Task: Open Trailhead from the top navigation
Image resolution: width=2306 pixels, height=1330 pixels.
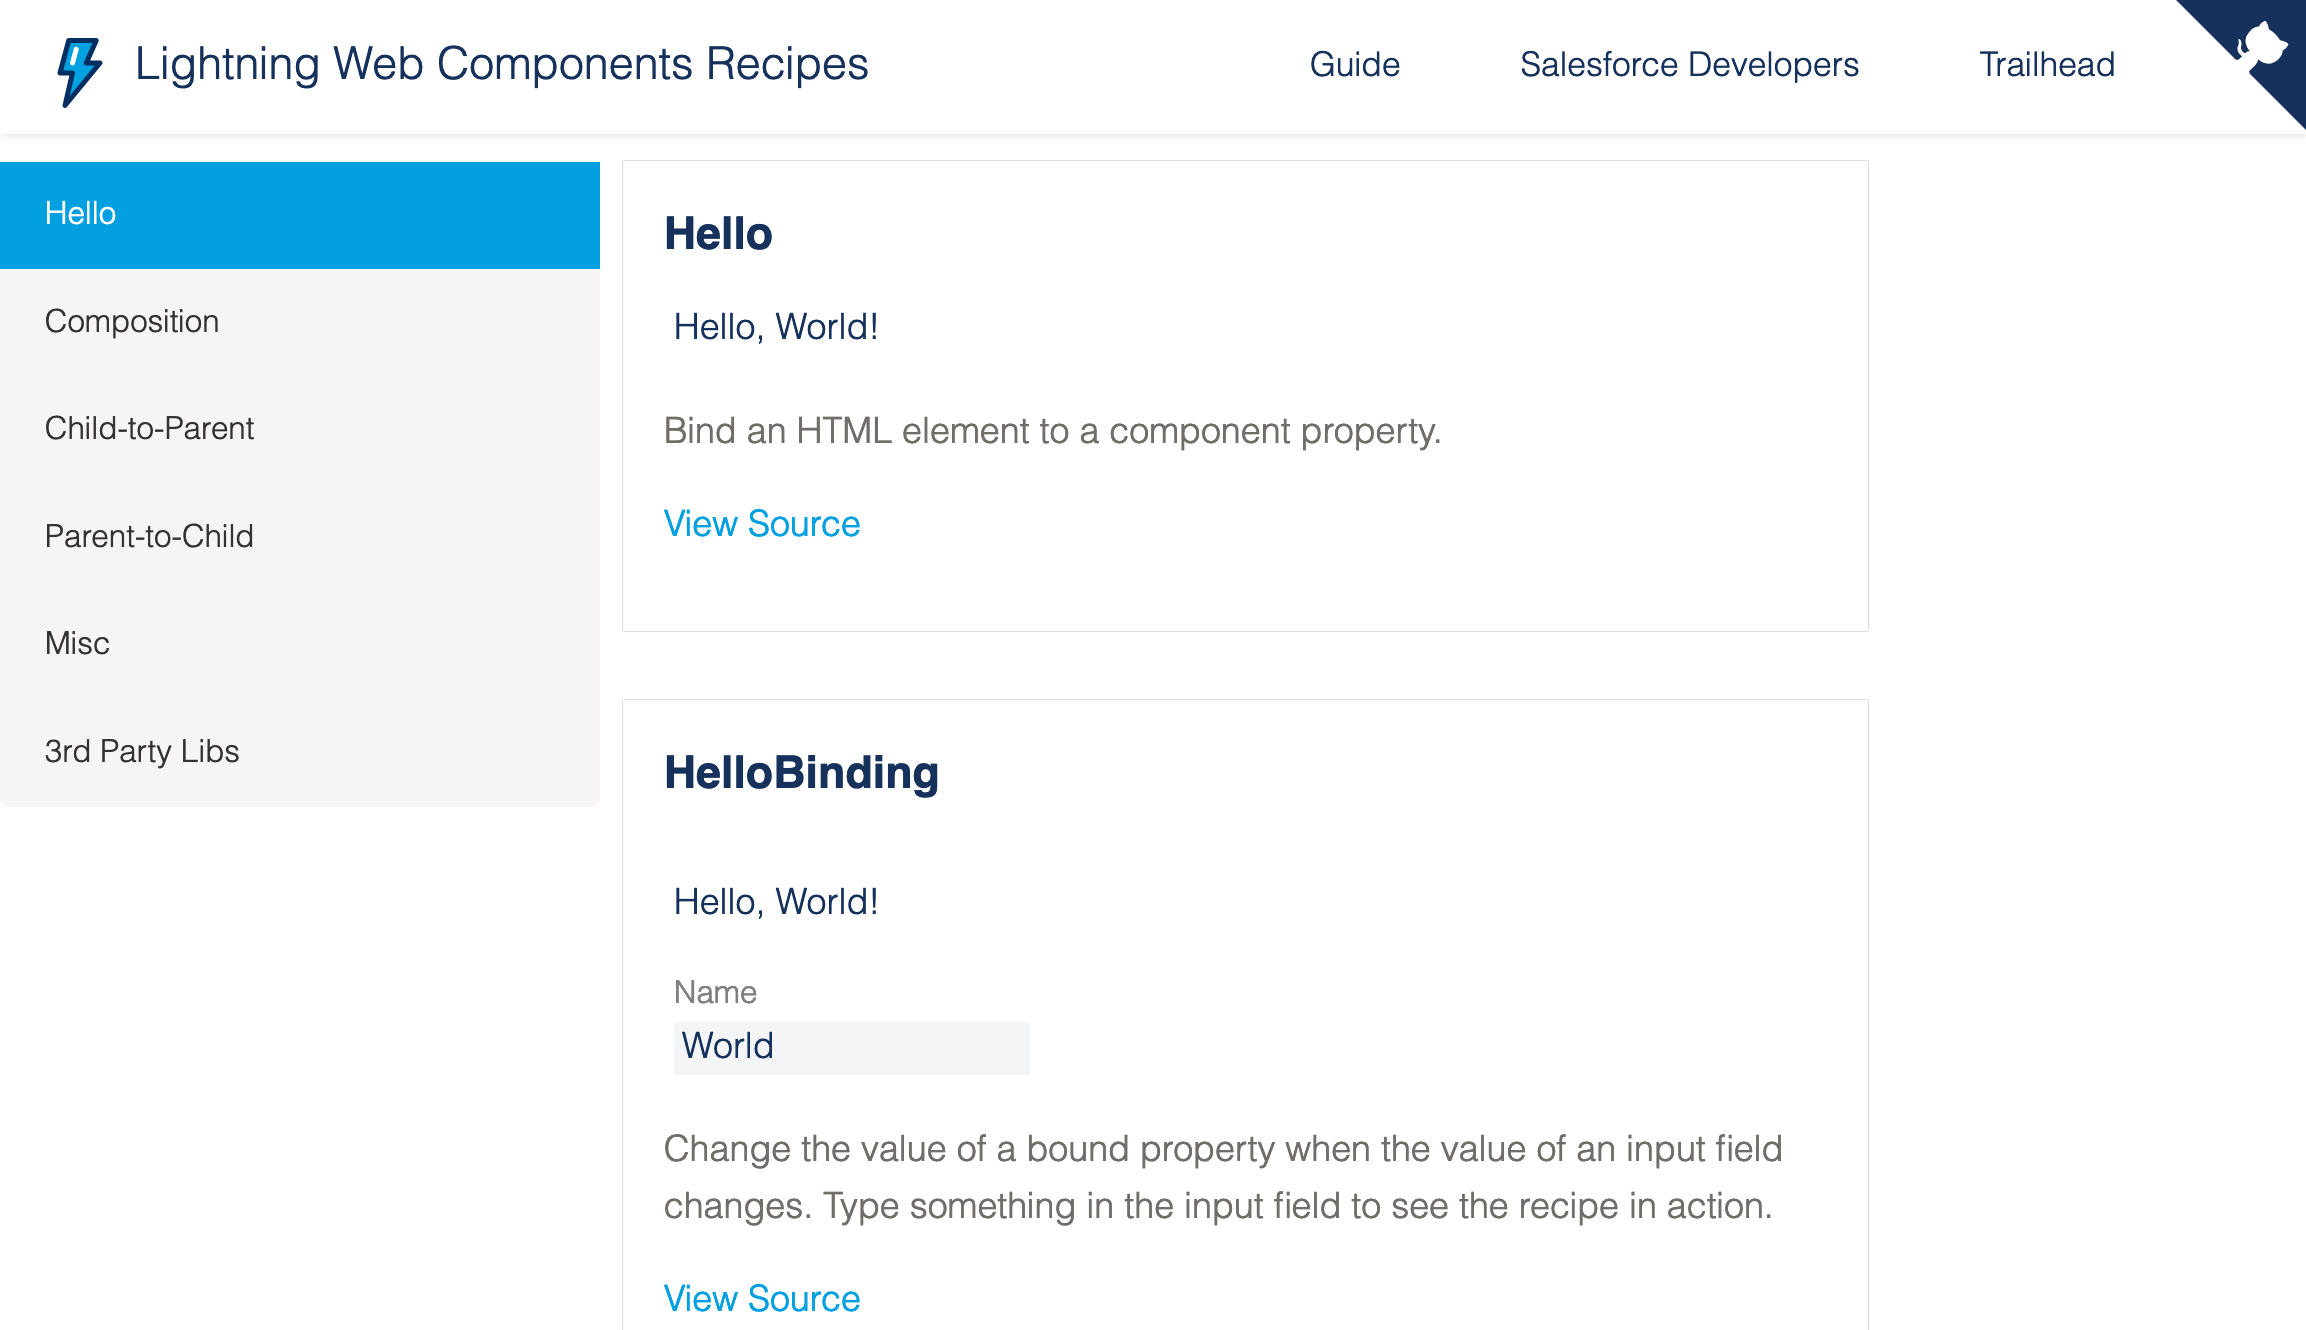Action: point(2046,64)
